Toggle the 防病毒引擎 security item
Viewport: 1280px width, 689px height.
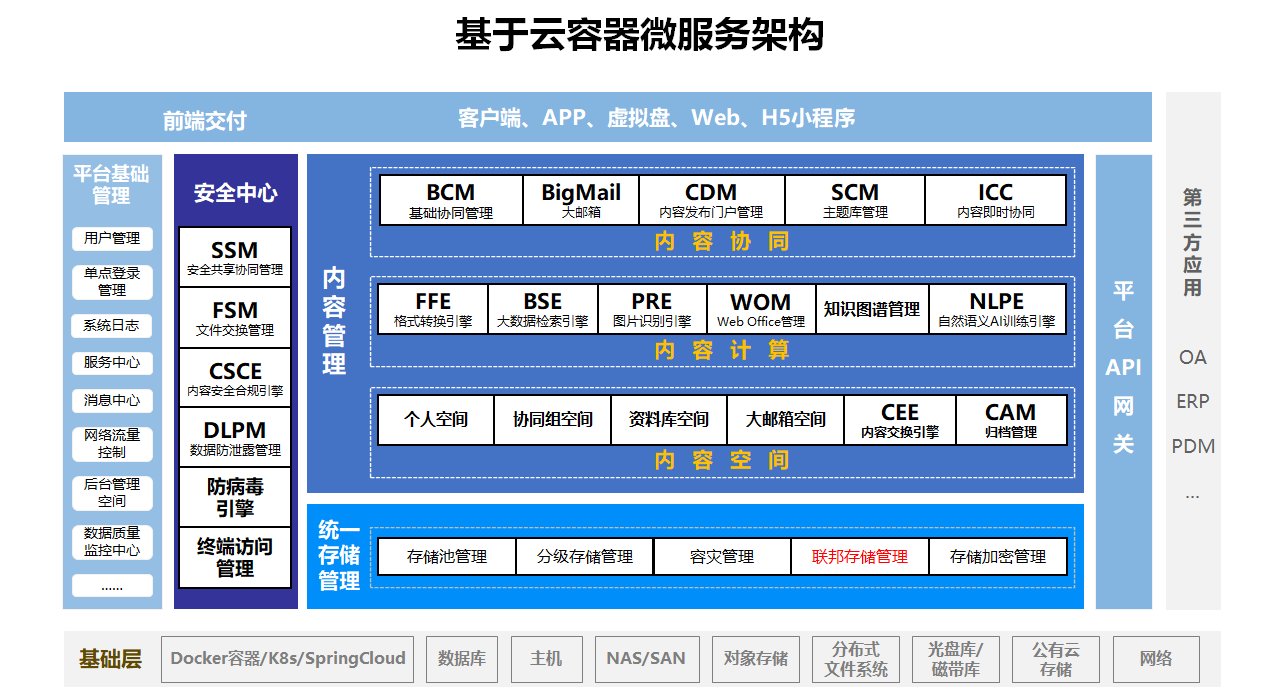(x=233, y=496)
